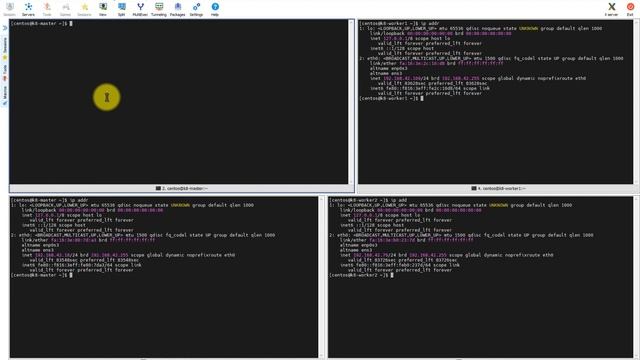
Task: Click the red Exit toolbar button
Action: tap(630, 9)
